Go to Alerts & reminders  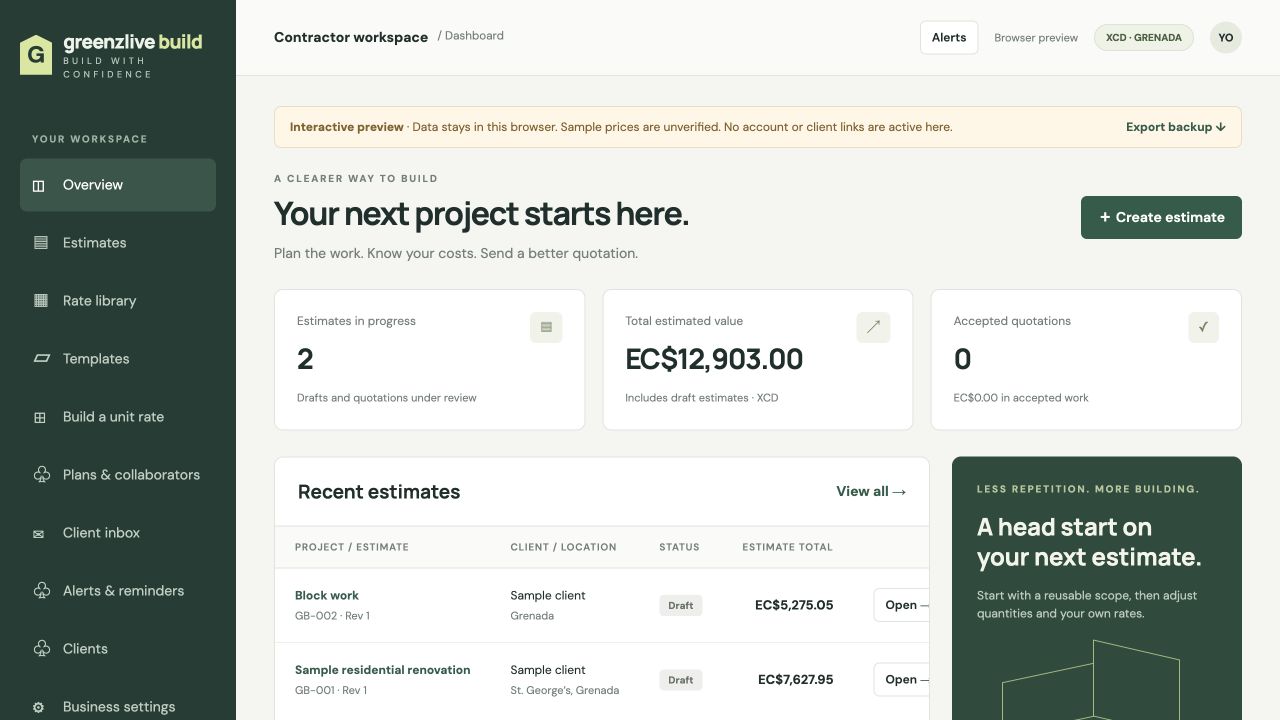(118, 591)
